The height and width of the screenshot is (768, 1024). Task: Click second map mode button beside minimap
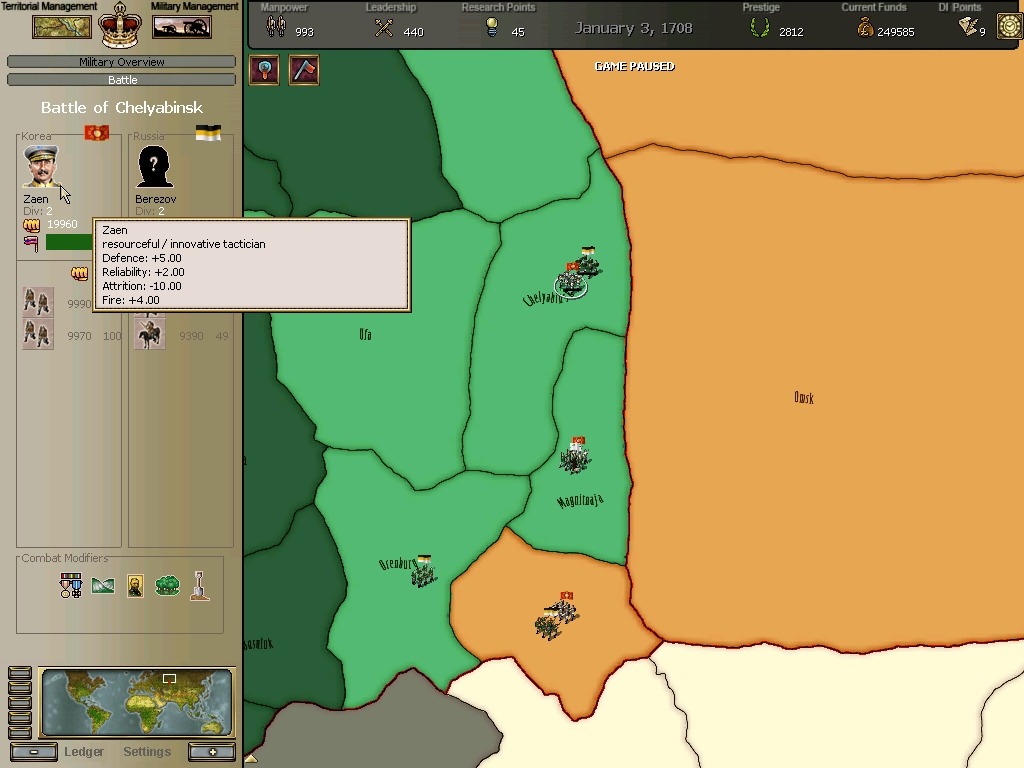[x=20, y=688]
